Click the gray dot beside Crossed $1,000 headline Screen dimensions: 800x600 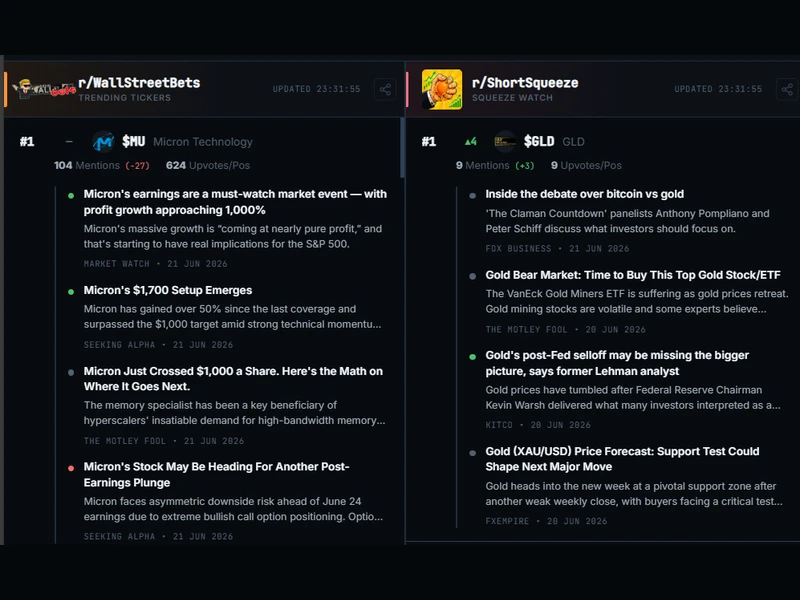(71, 372)
